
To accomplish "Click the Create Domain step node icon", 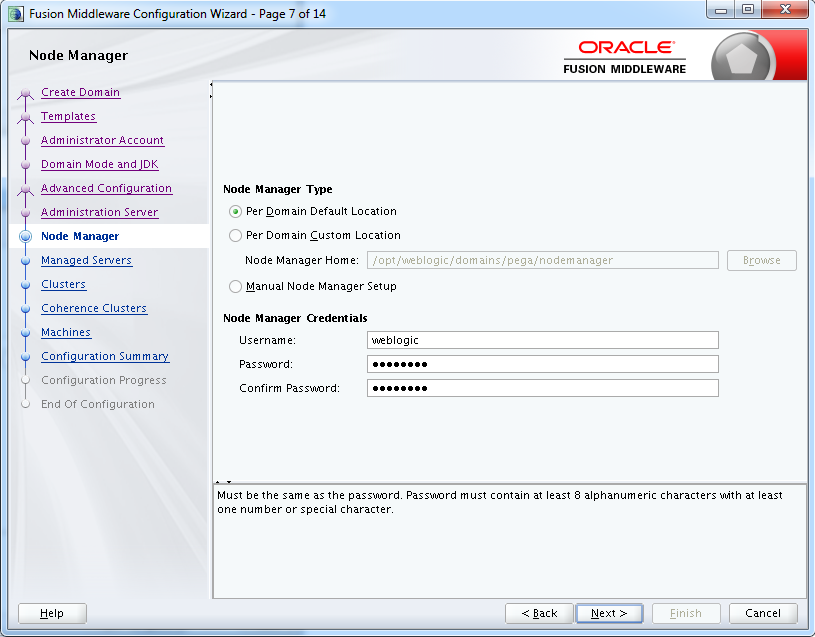I will [x=25, y=94].
